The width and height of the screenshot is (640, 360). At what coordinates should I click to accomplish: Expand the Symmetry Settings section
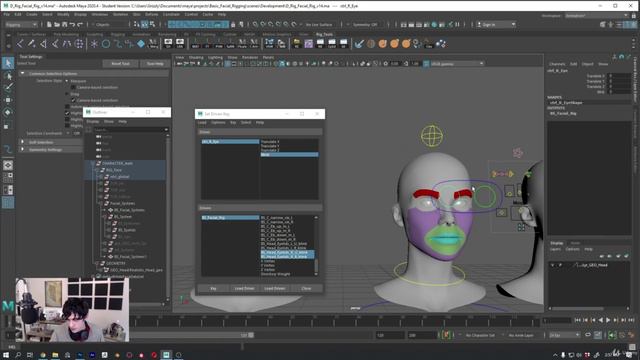(23, 149)
